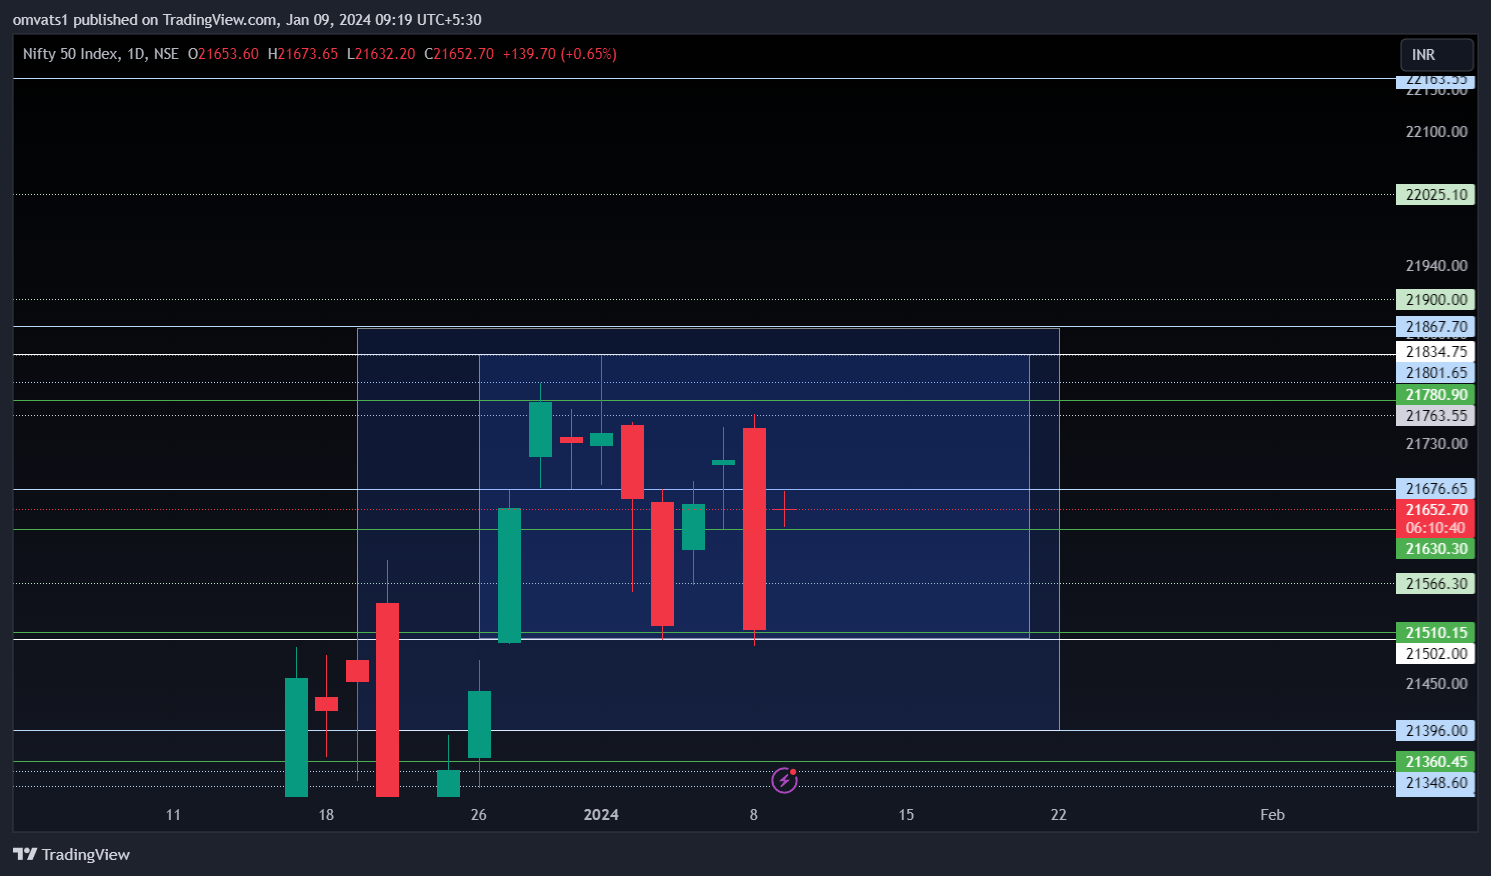Select the green 21510.15 price label

click(1435, 633)
